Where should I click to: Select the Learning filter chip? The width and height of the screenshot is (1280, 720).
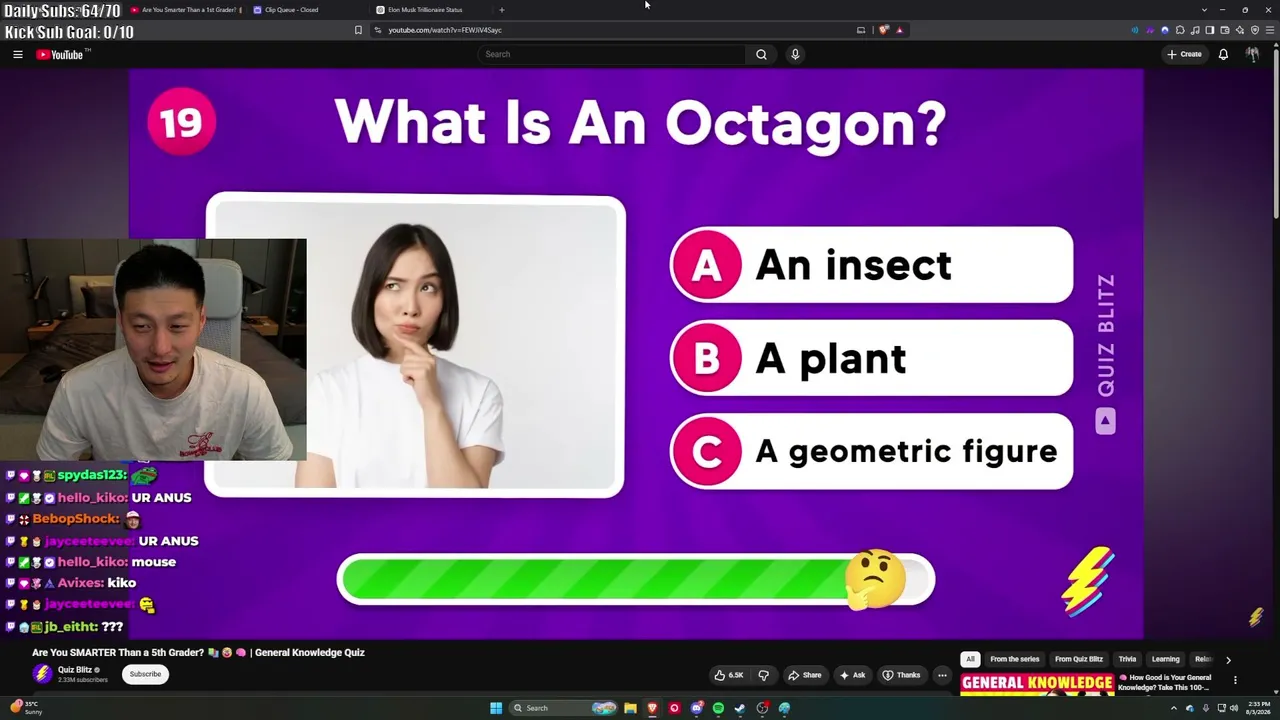point(1165,660)
